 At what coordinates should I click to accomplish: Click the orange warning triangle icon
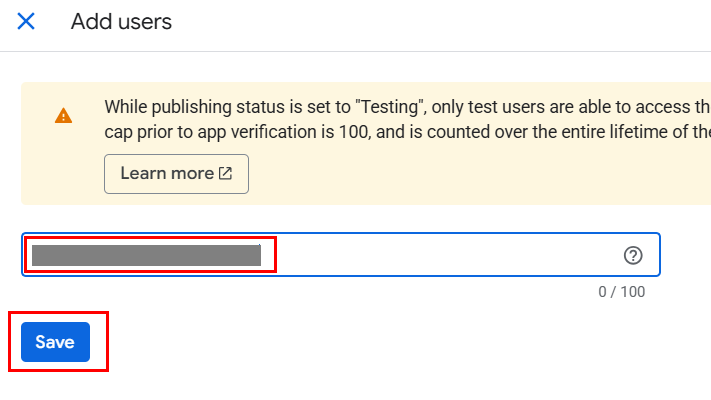point(63,116)
